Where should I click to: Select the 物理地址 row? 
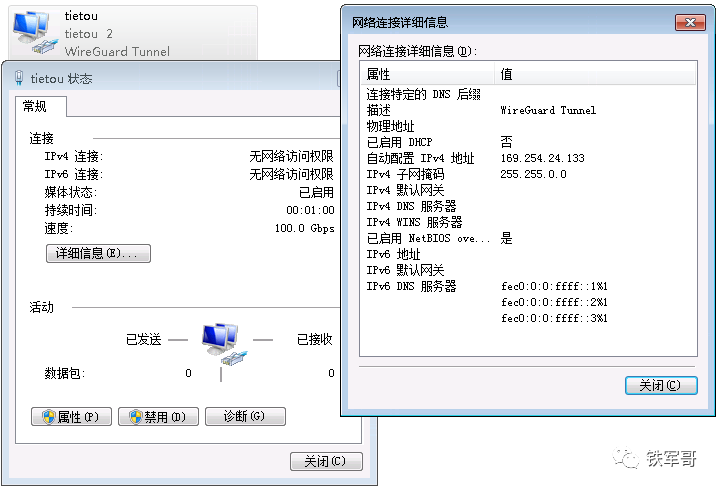[528, 126]
